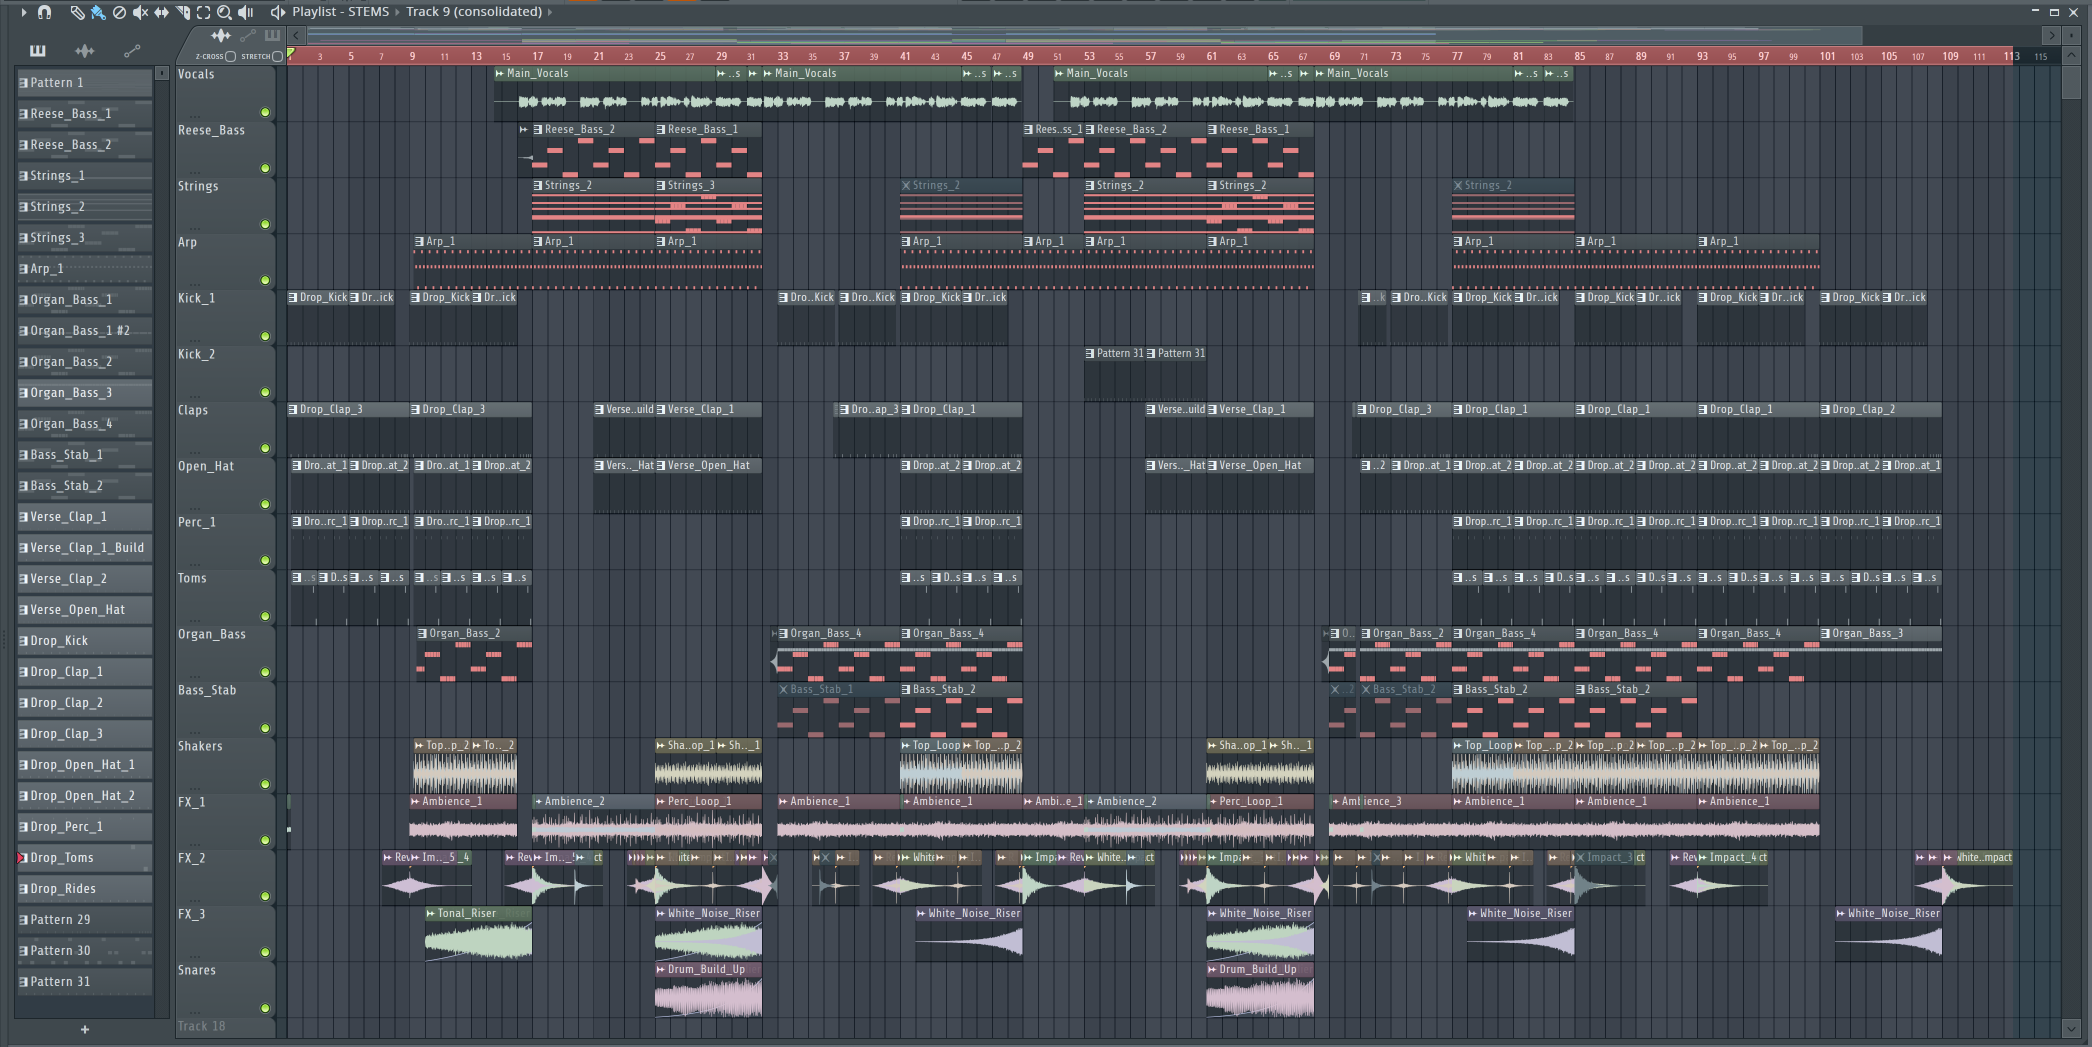Select the Strings_3 pattern

pos(85,238)
